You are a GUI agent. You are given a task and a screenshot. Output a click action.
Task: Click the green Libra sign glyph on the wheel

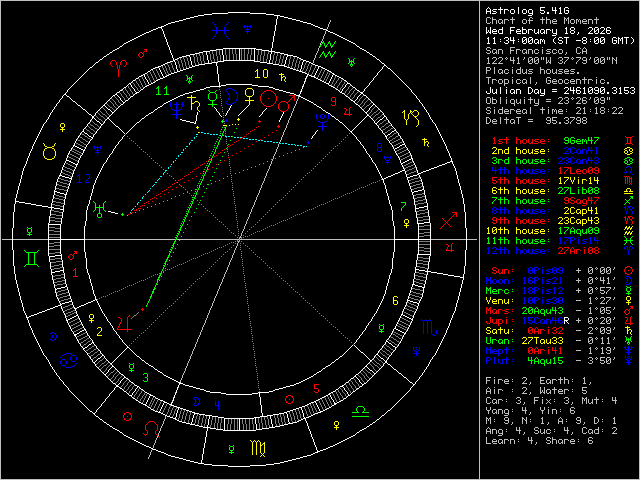click(360, 411)
